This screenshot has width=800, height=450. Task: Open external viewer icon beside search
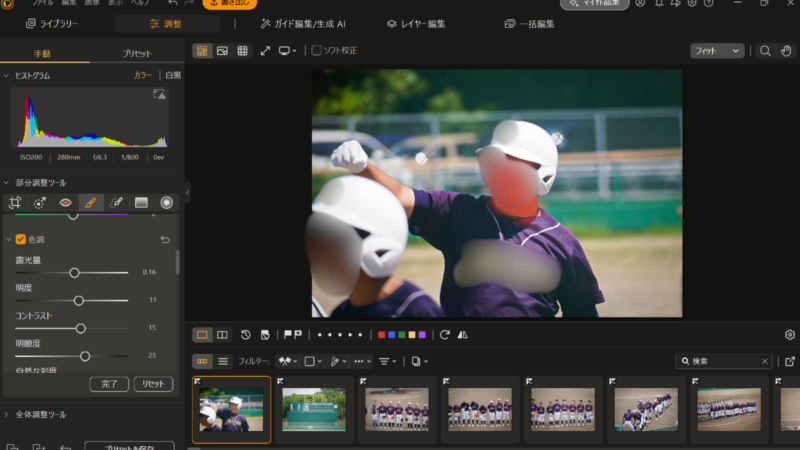pos(790,361)
